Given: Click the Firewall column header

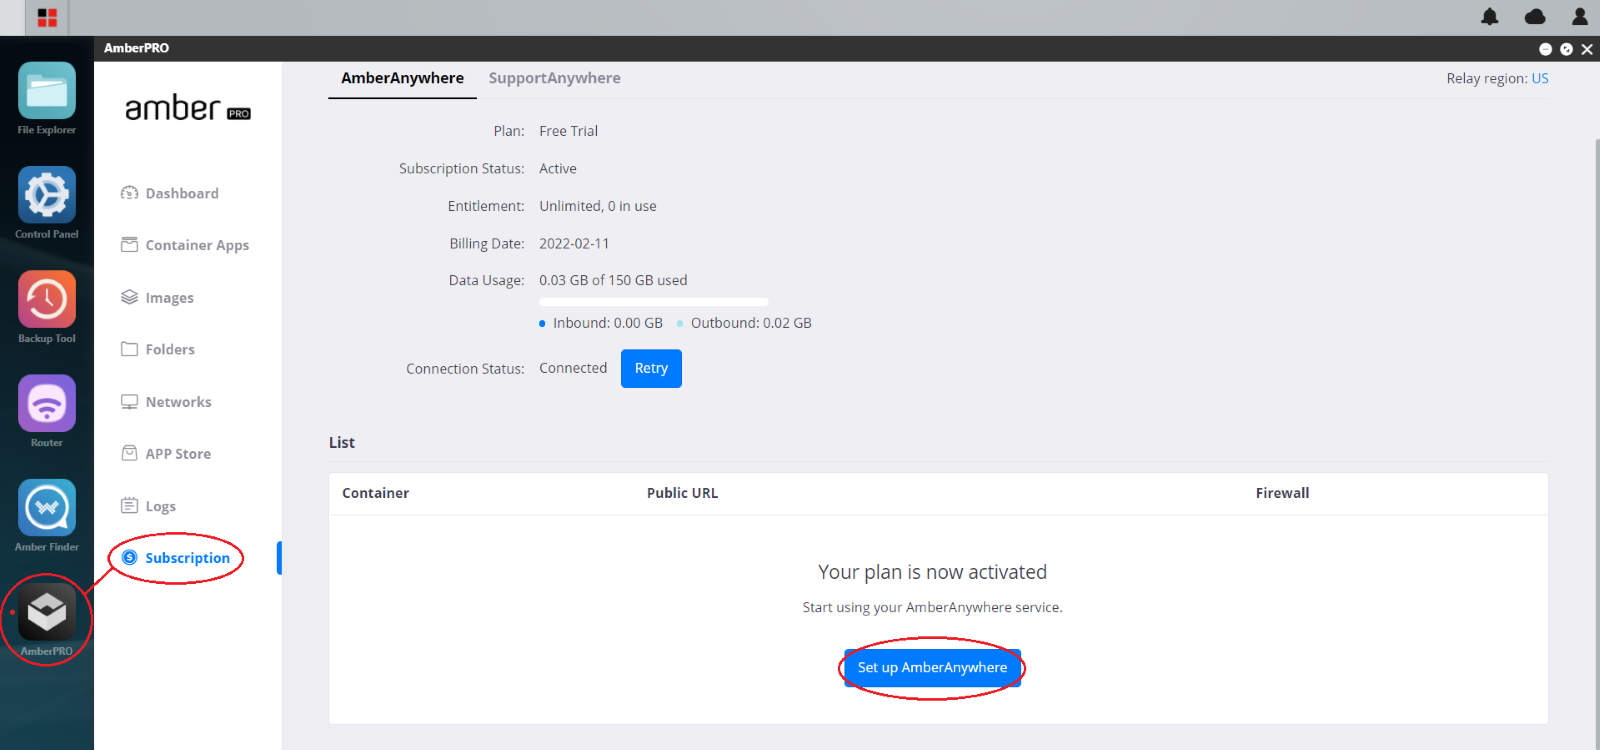Looking at the screenshot, I should 1282,493.
